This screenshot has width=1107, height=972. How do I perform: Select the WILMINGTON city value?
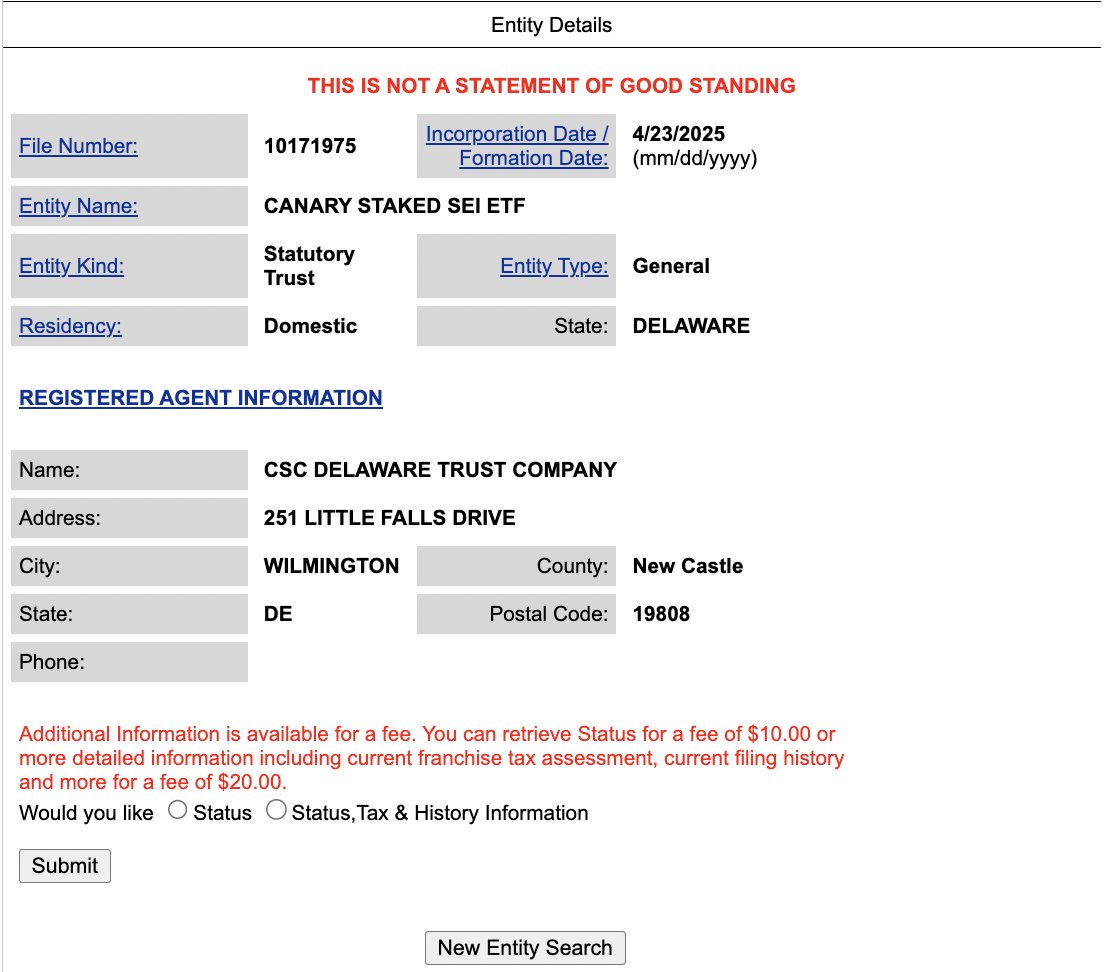click(x=330, y=565)
